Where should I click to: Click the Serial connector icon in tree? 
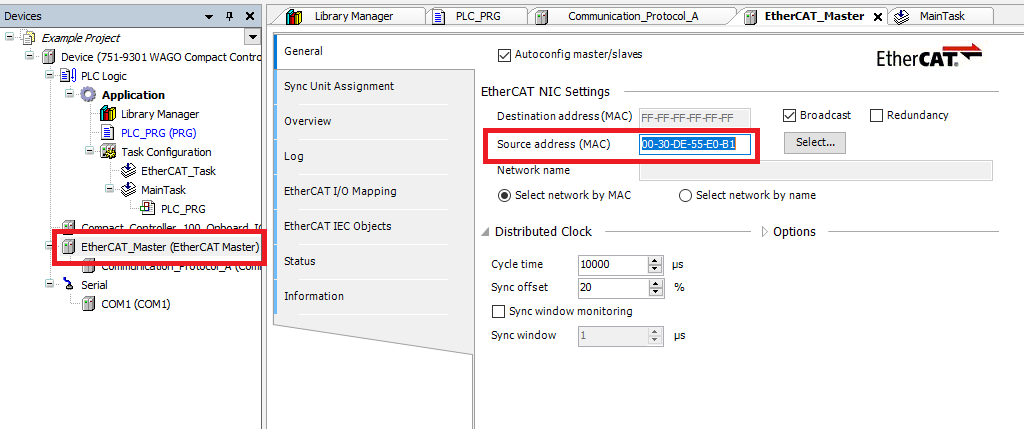[x=68, y=284]
